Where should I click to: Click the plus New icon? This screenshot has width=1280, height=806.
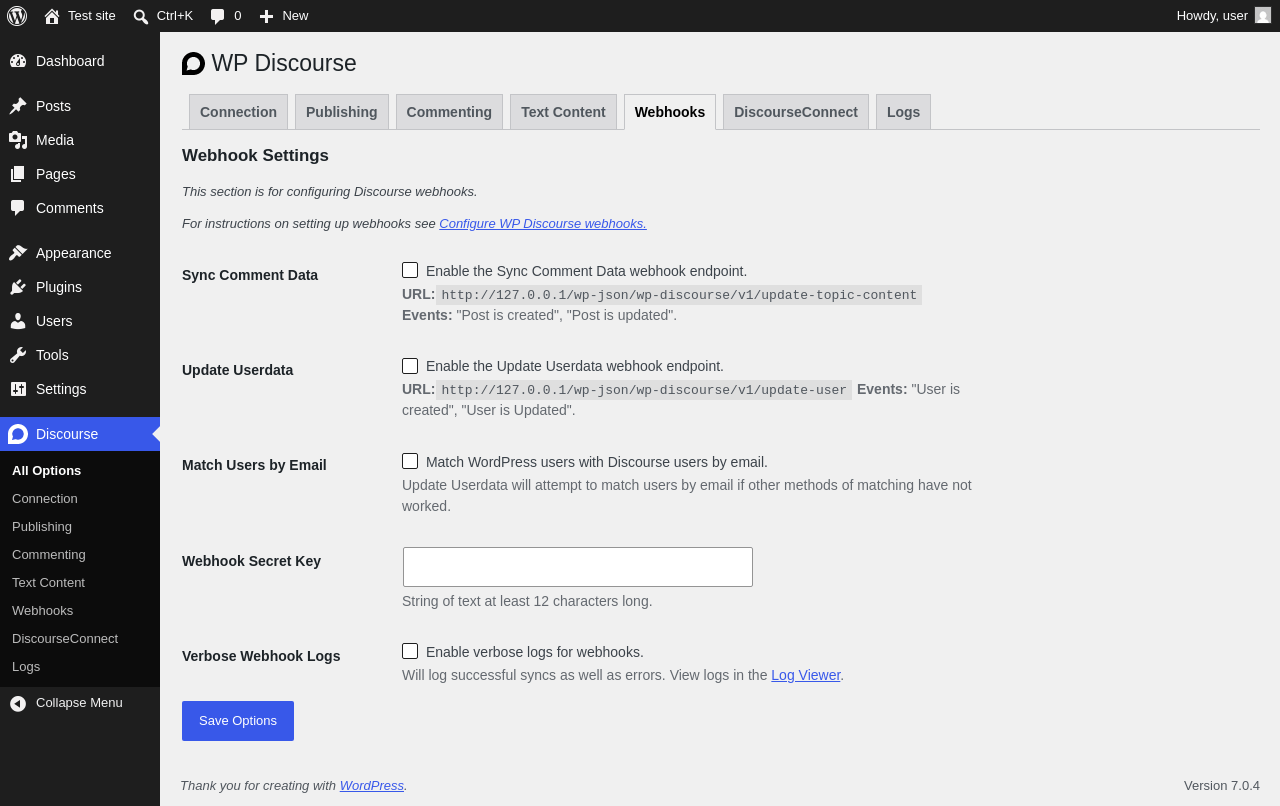[x=266, y=16]
